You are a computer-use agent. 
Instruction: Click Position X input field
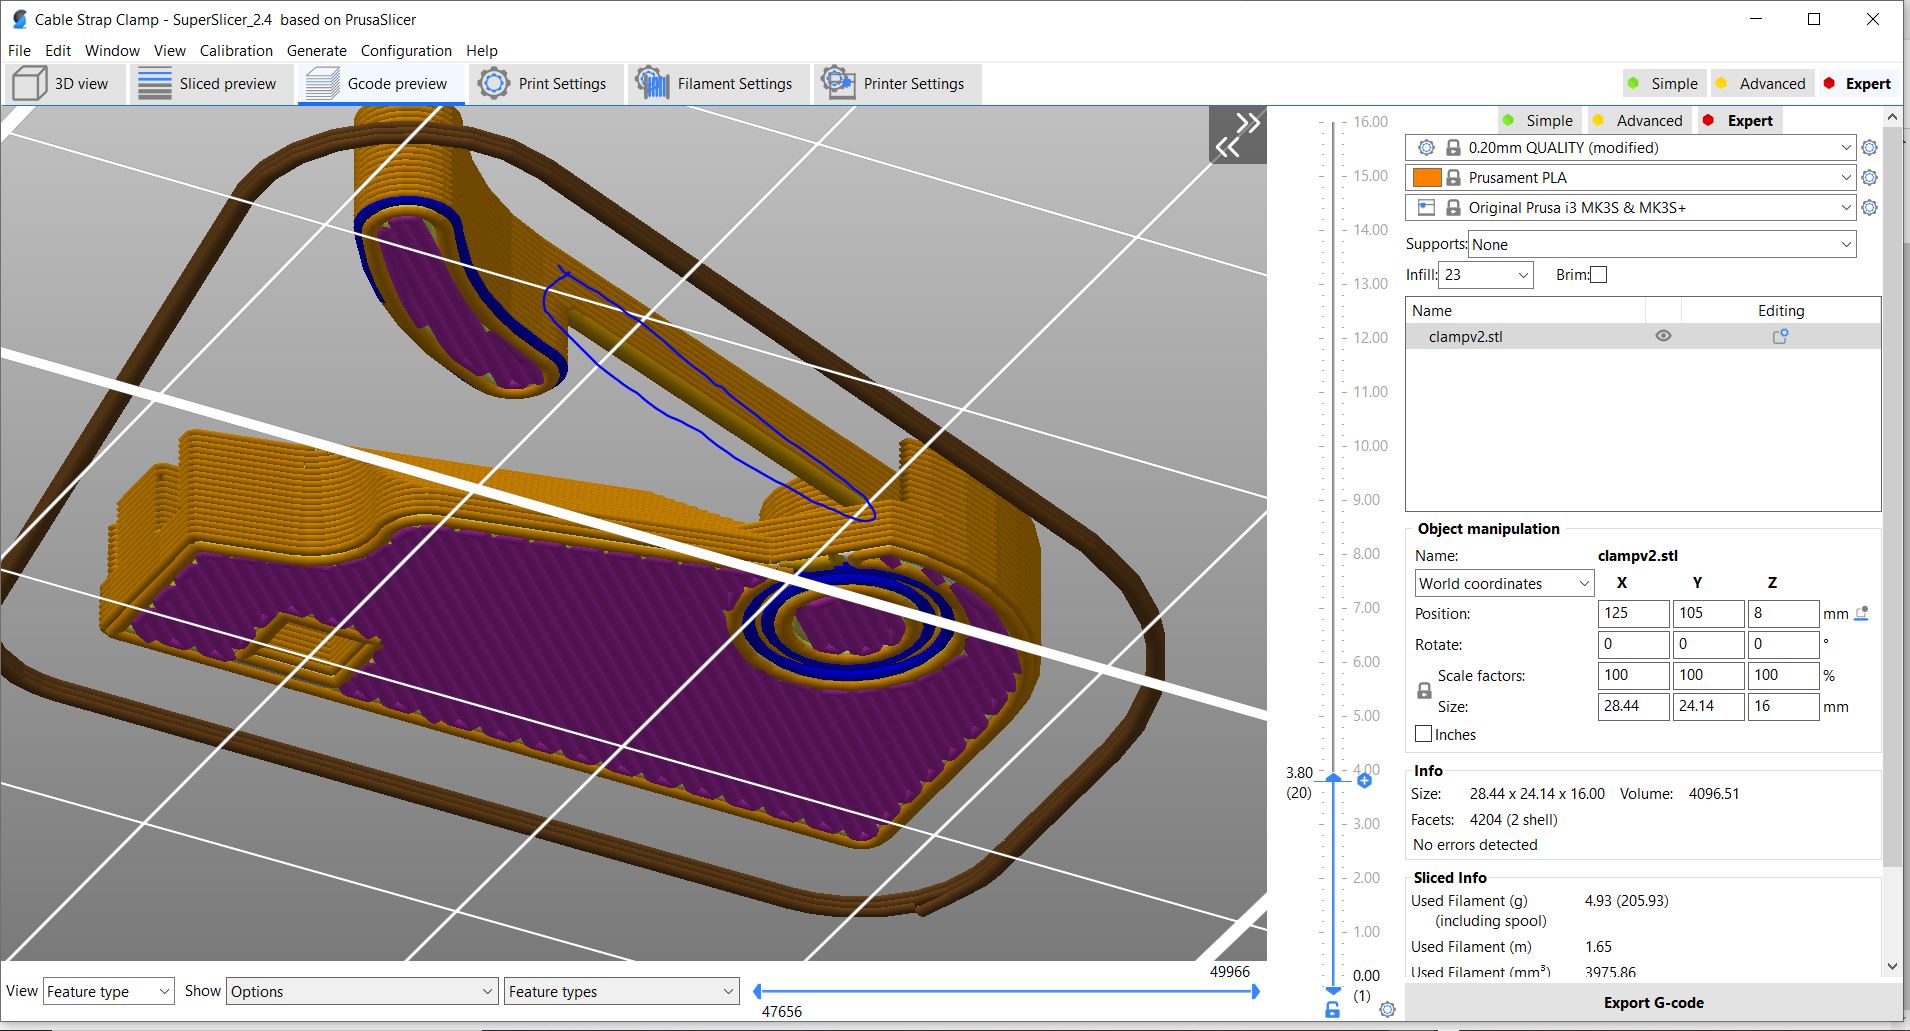coord(1633,613)
